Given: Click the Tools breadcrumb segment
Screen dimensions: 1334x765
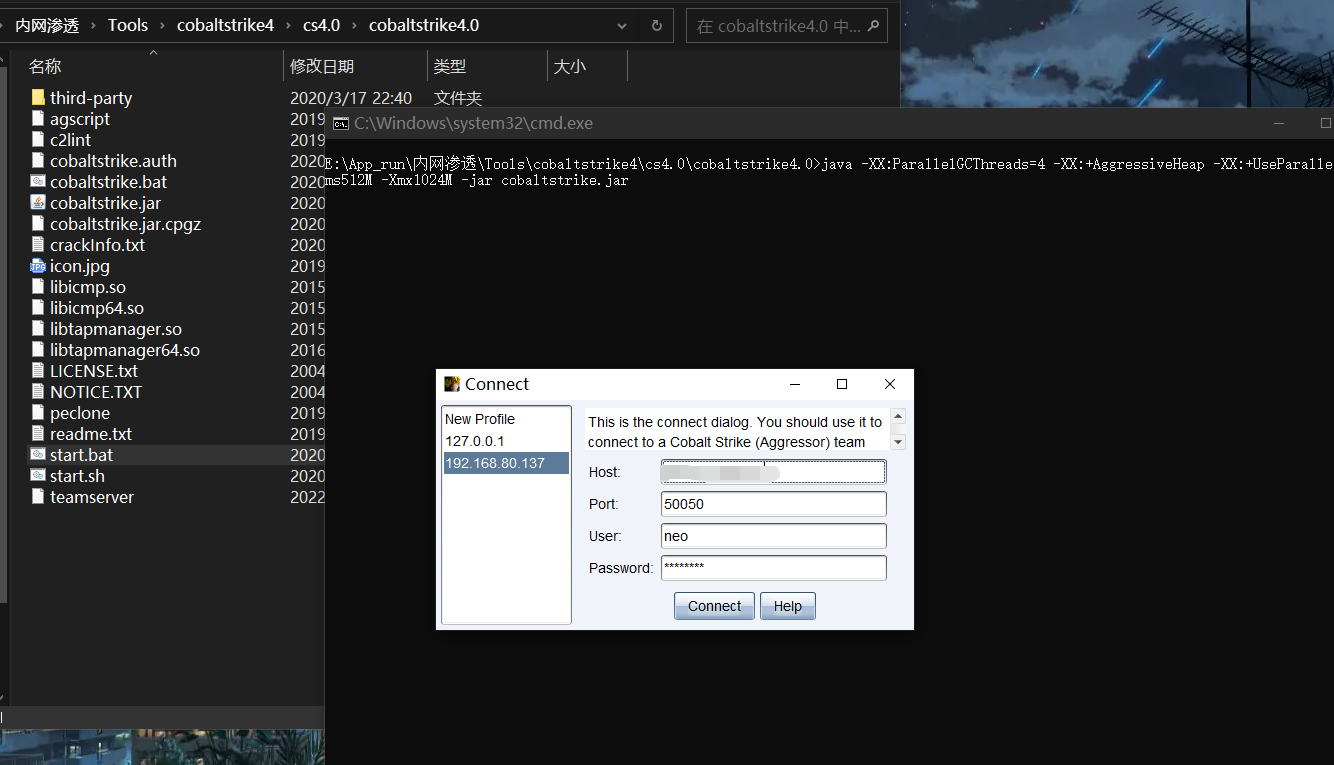Looking at the screenshot, I should [128, 25].
